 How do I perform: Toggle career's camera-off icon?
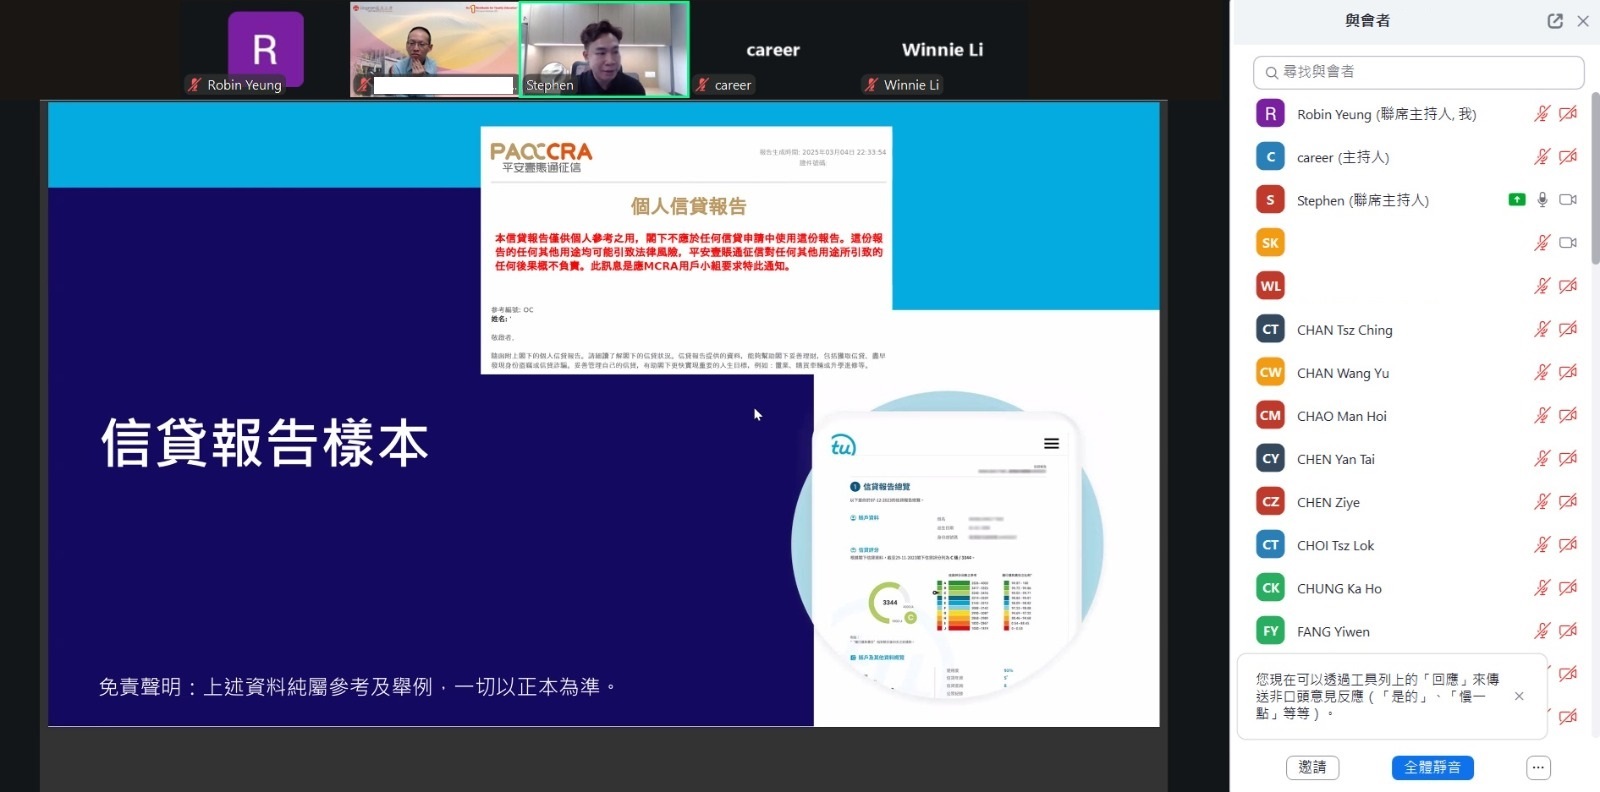pyautogui.click(x=1567, y=157)
